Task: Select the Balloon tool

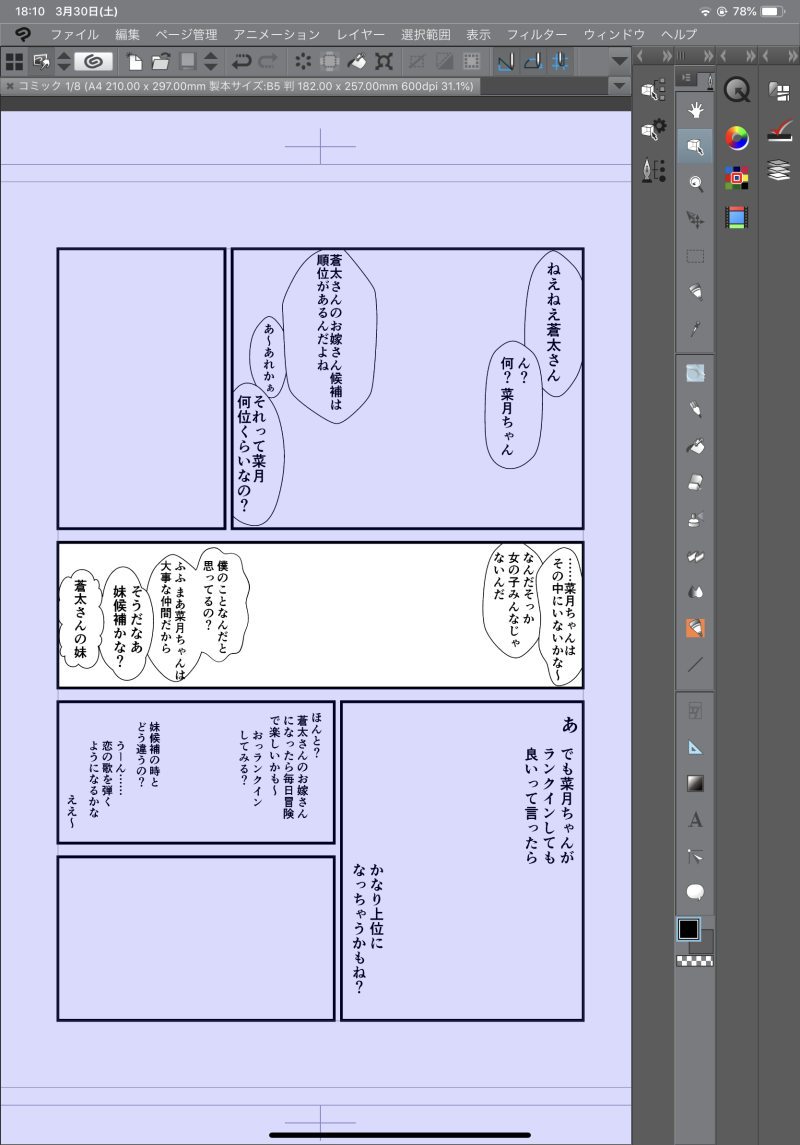Action: click(696, 892)
